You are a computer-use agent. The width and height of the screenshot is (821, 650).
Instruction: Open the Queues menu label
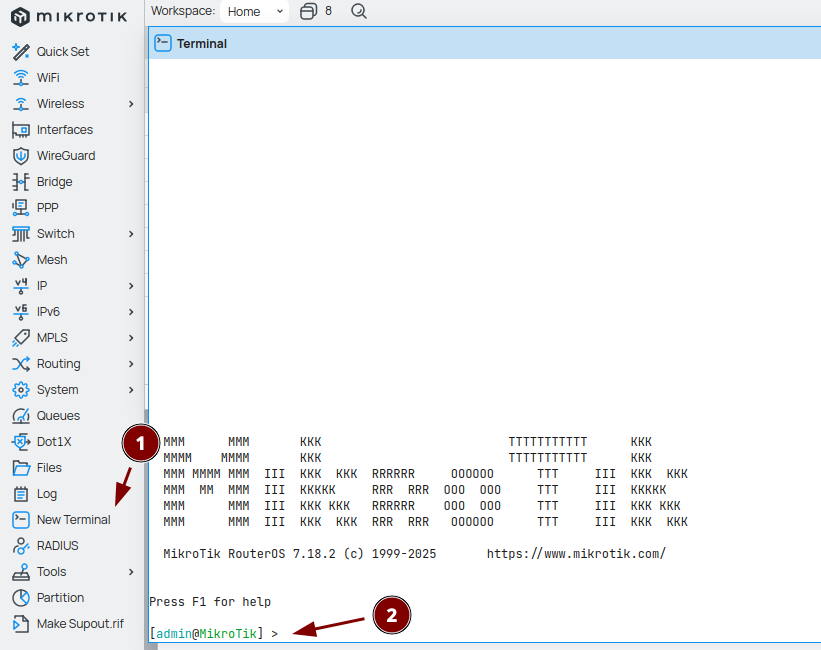[58, 416]
